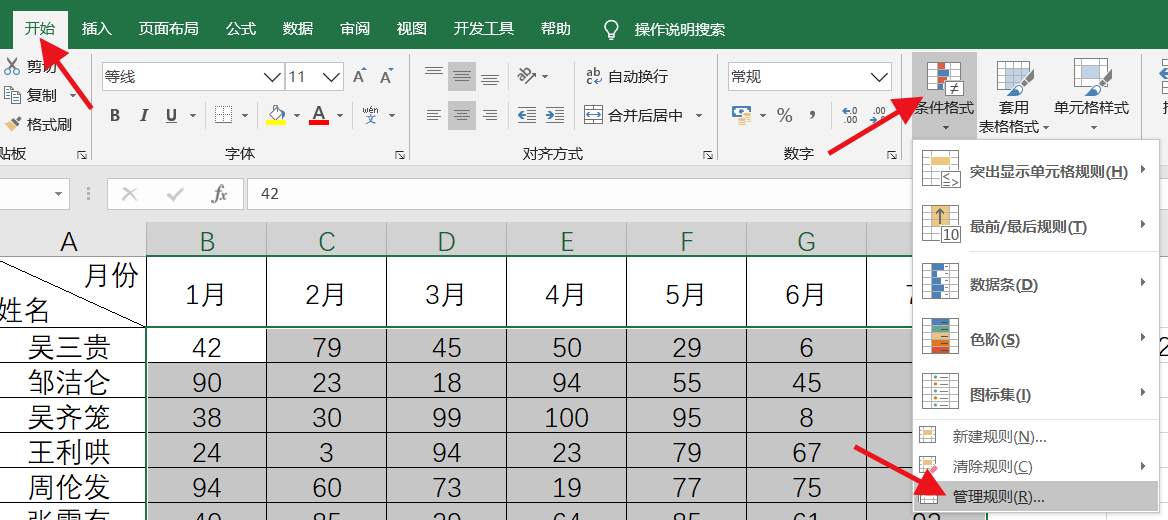Increase font size button
This screenshot has height=520, width=1168.
pyautogui.click(x=360, y=77)
